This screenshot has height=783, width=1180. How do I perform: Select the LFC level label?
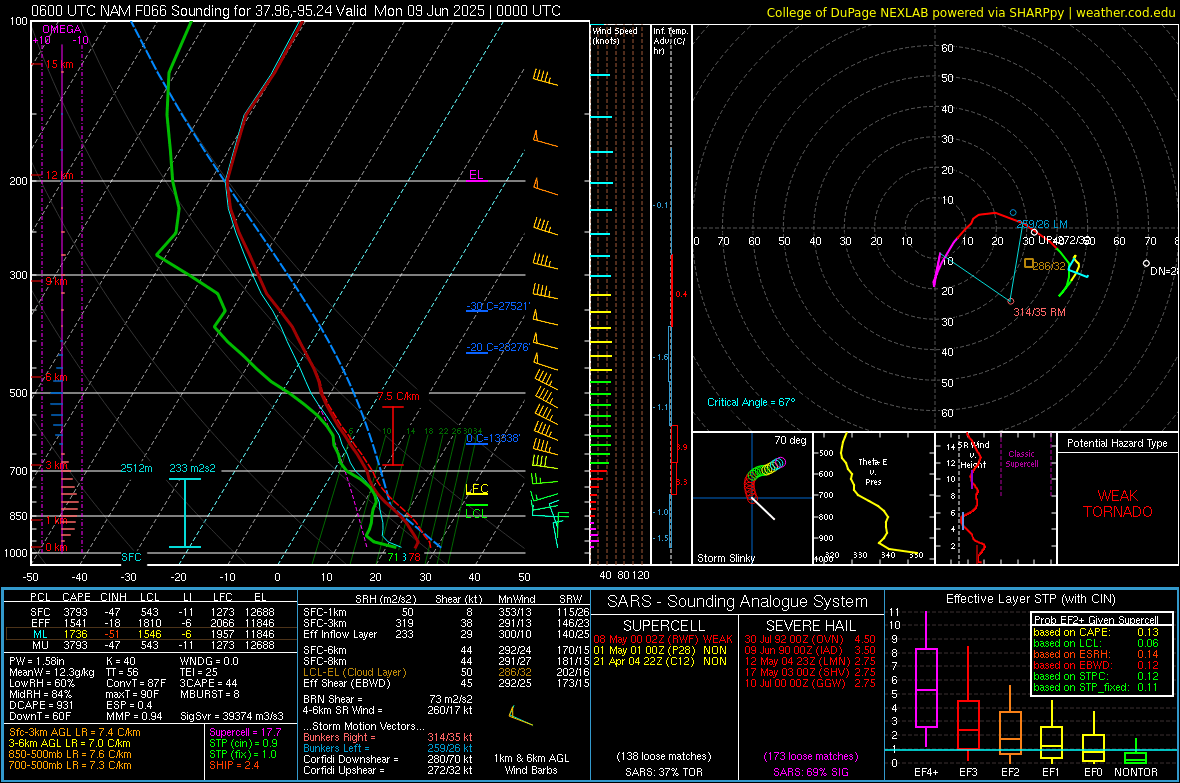point(477,489)
